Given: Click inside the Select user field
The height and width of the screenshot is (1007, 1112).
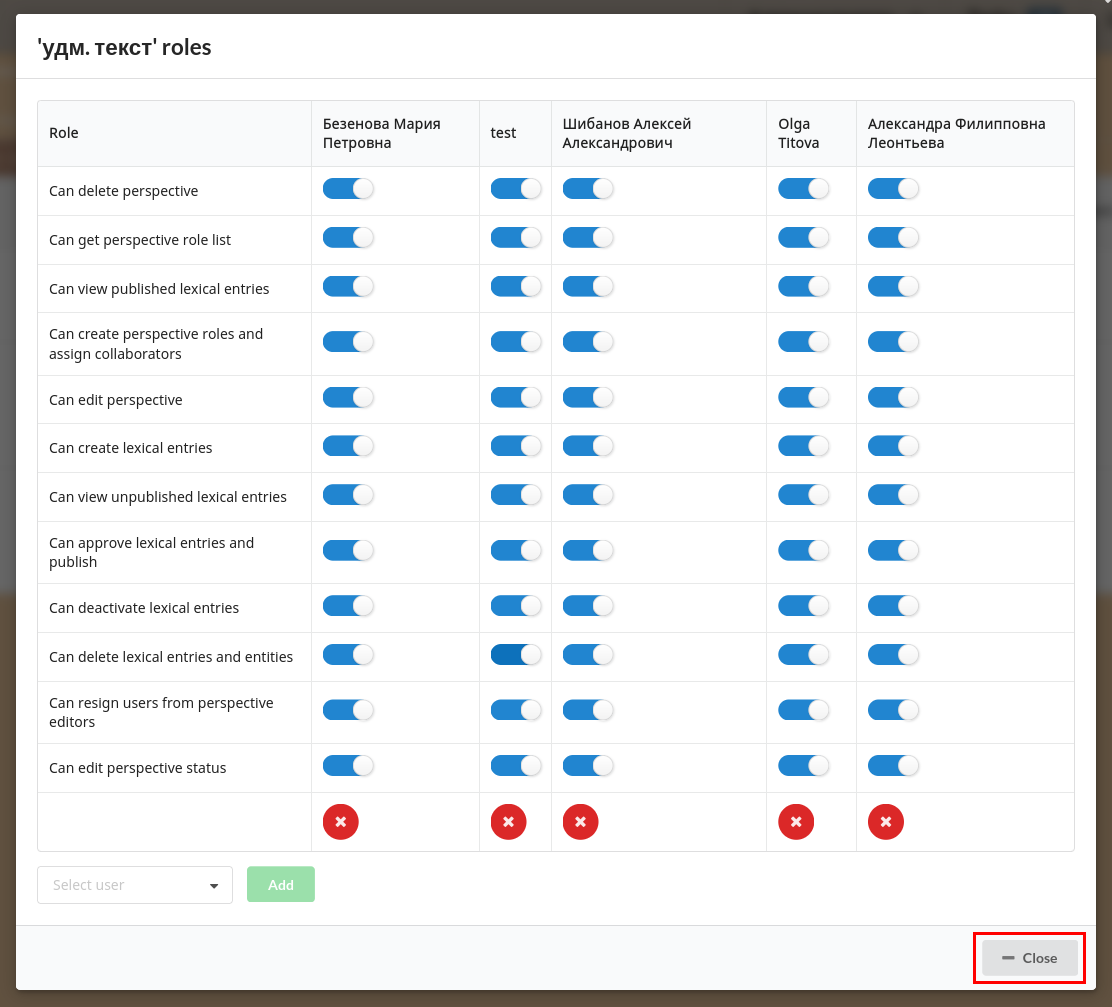Looking at the screenshot, I should coord(120,884).
